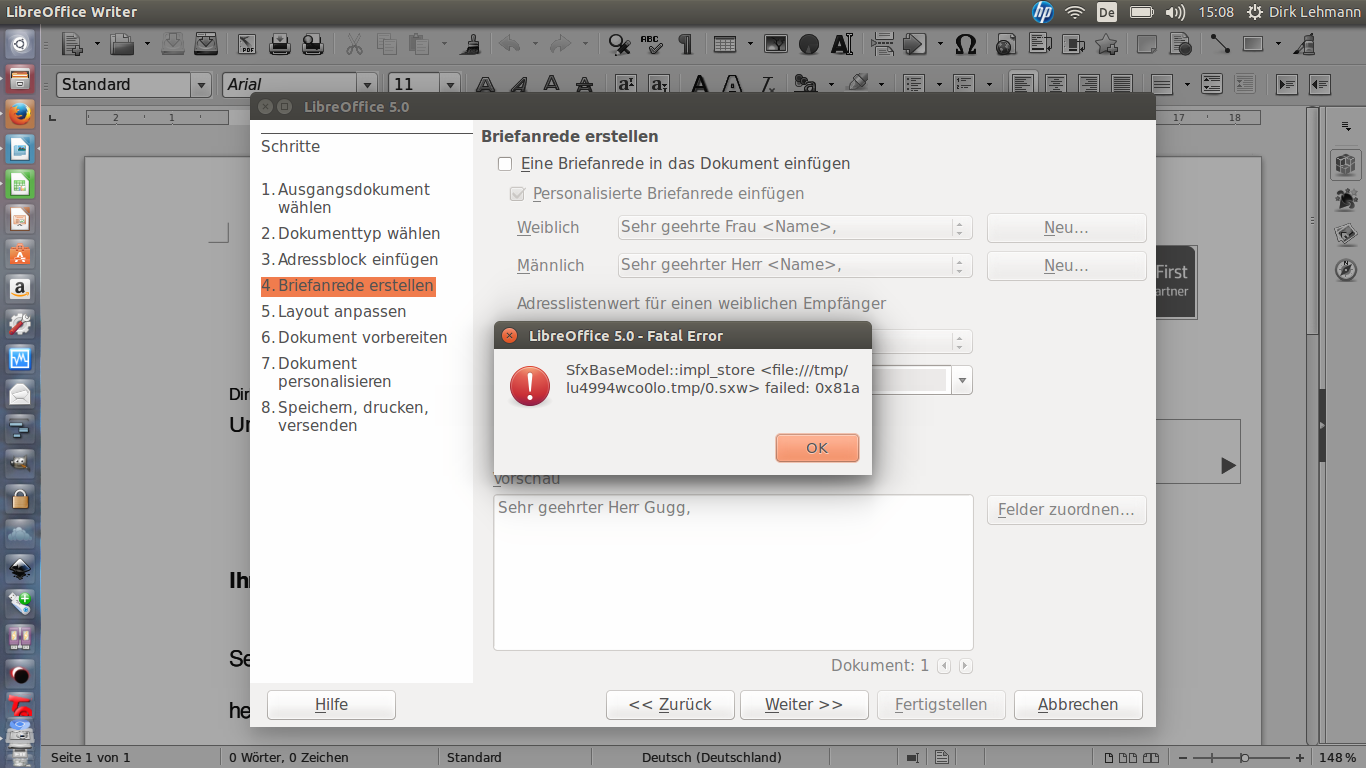1366x768 pixels.
Task: Click the 'Abbrechen' button
Action: point(1078,704)
